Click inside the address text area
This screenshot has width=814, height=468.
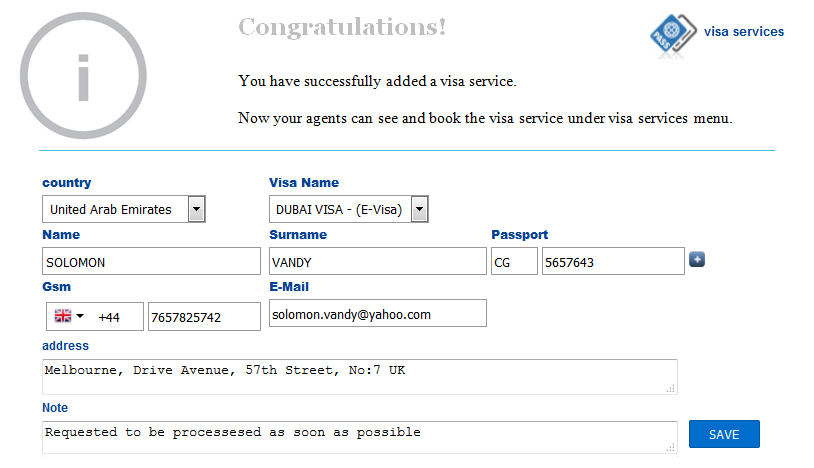(x=360, y=377)
